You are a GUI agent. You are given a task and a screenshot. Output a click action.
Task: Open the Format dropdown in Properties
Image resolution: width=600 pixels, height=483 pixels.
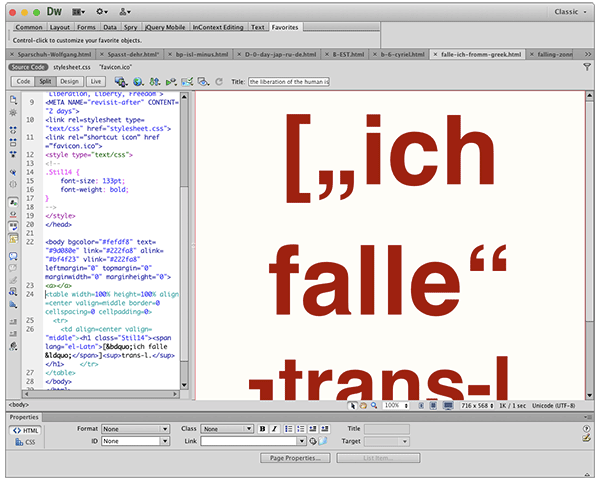pyautogui.click(x=135, y=429)
